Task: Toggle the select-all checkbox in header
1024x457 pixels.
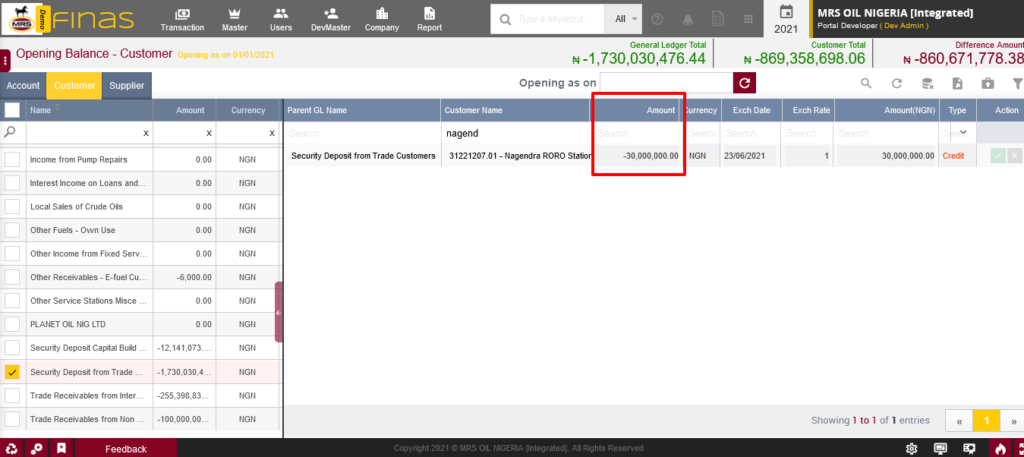Action: pyautogui.click(x=12, y=110)
